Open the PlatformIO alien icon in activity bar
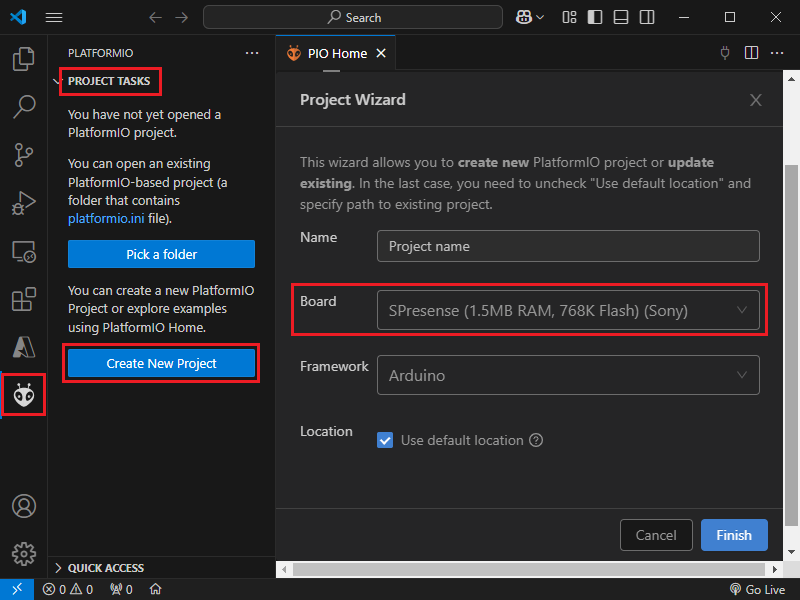This screenshot has width=800, height=600. [x=24, y=396]
